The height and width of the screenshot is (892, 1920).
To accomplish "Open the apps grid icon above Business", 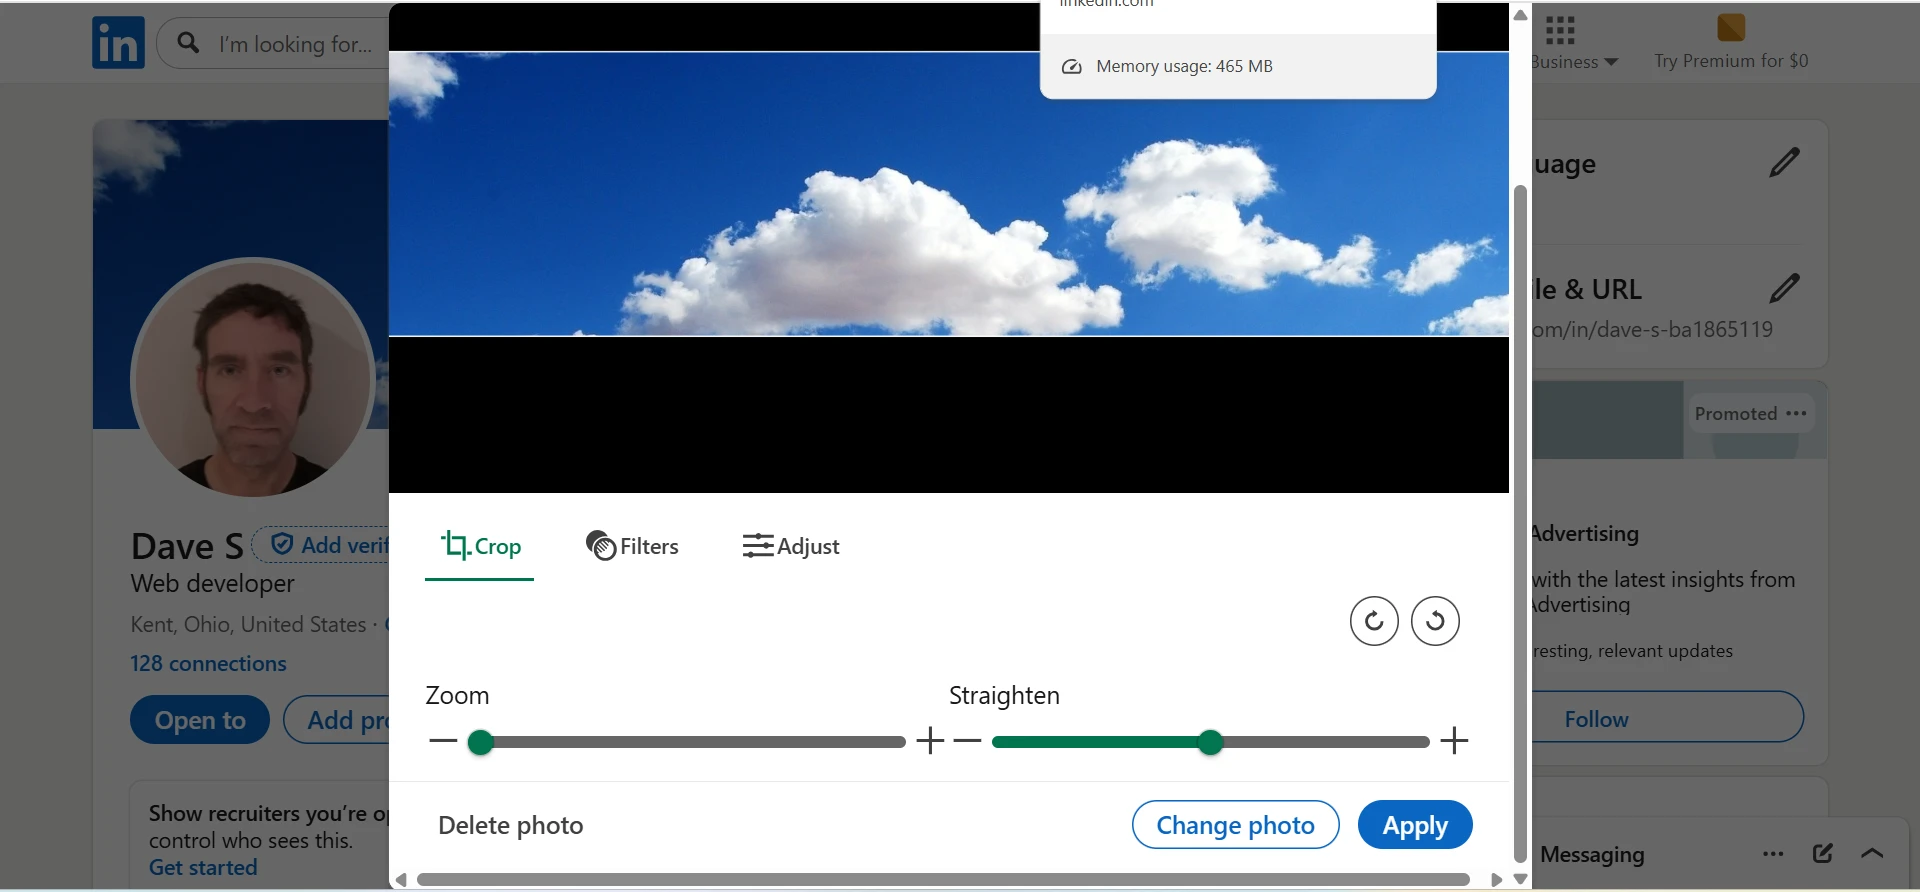I will point(1560,30).
